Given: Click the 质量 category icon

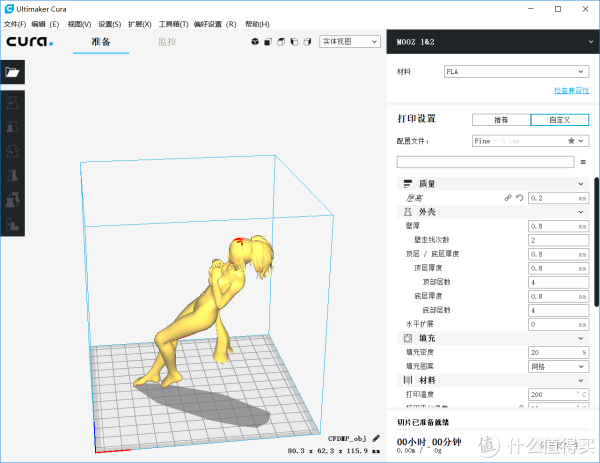Looking at the screenshot, I should (408, 184).
